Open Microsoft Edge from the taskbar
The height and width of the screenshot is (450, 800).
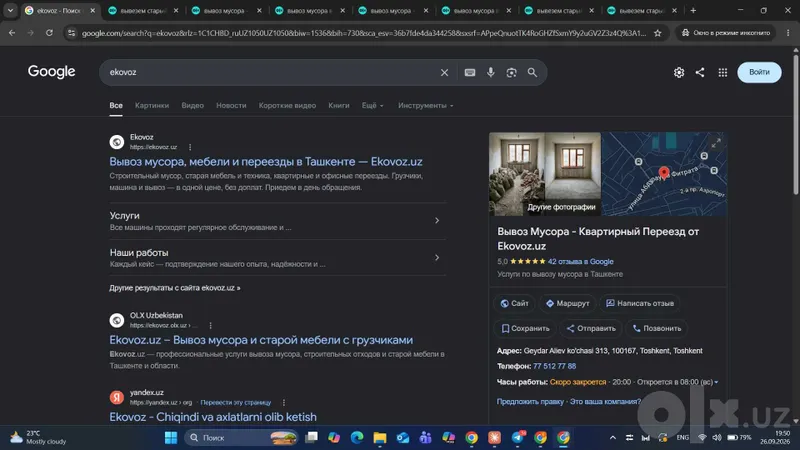(x=357, y=437)
